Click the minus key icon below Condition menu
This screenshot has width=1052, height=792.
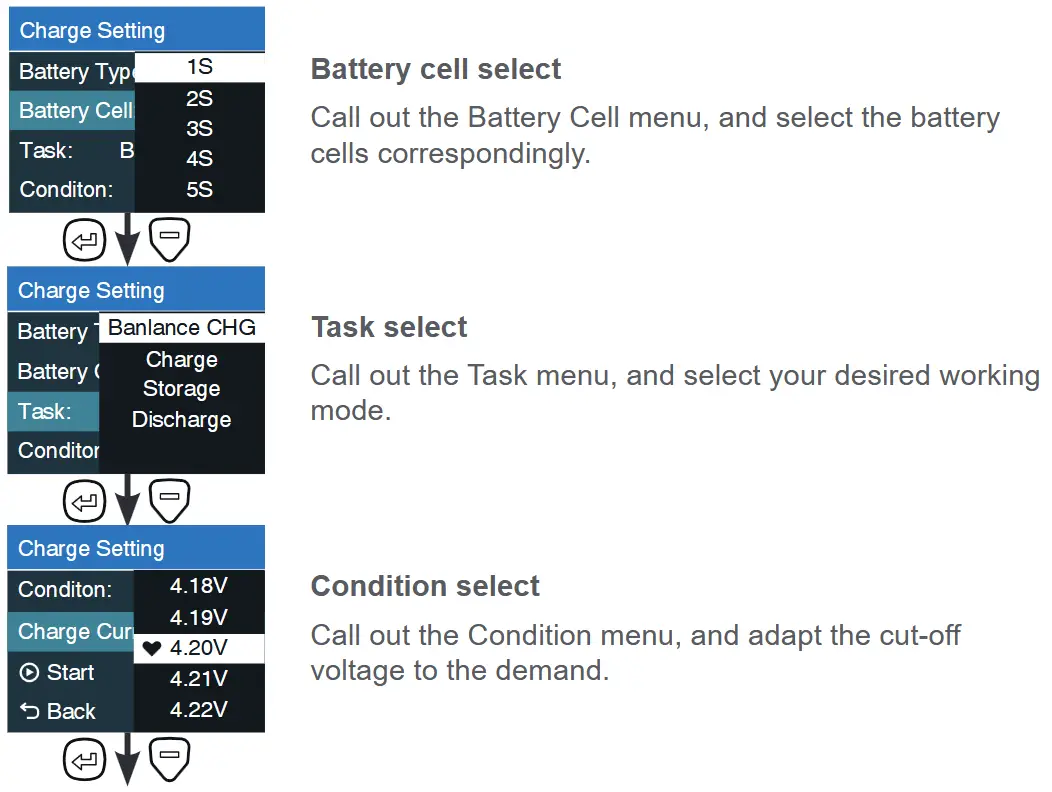(x=170, y=759)
